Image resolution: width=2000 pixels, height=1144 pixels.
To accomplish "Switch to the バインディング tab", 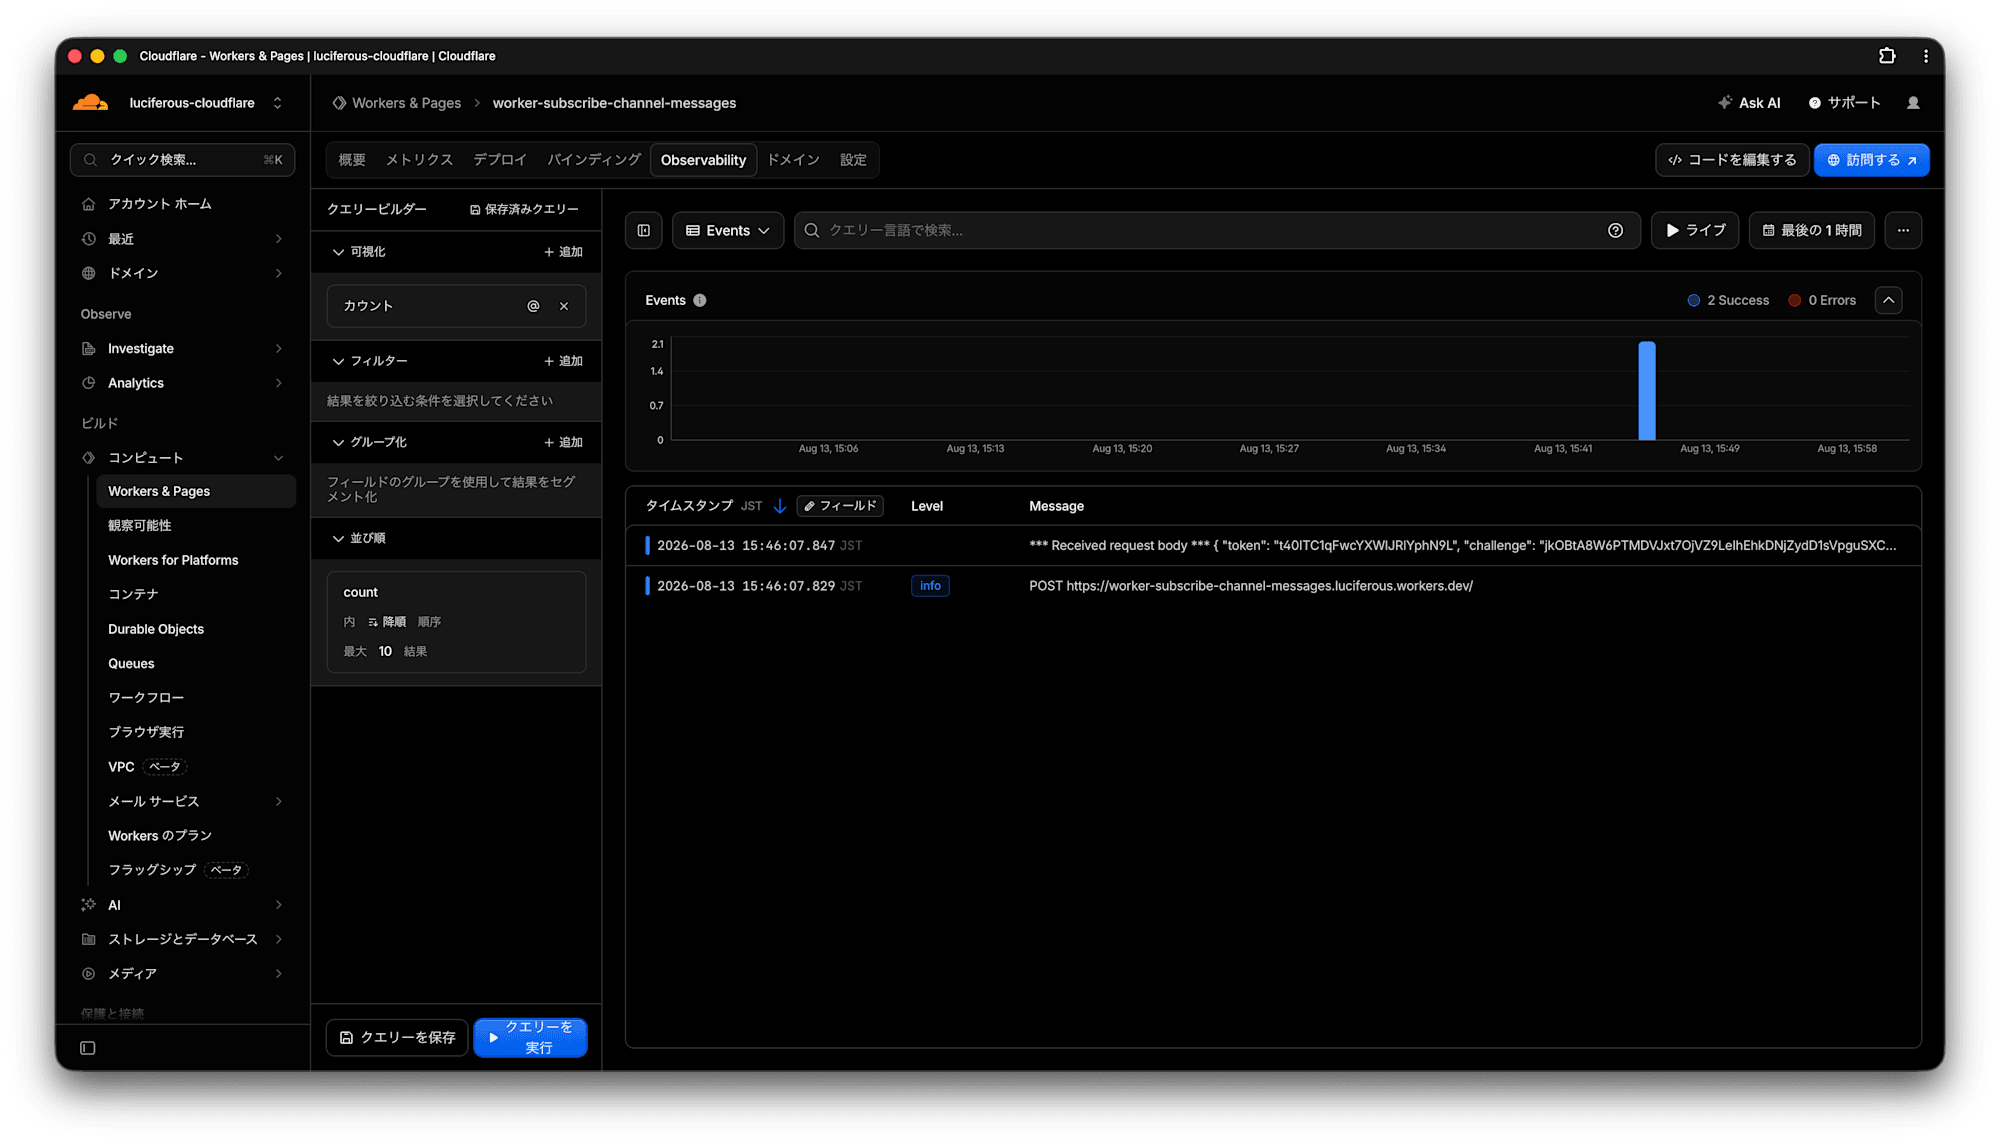I will coord(594,160).
